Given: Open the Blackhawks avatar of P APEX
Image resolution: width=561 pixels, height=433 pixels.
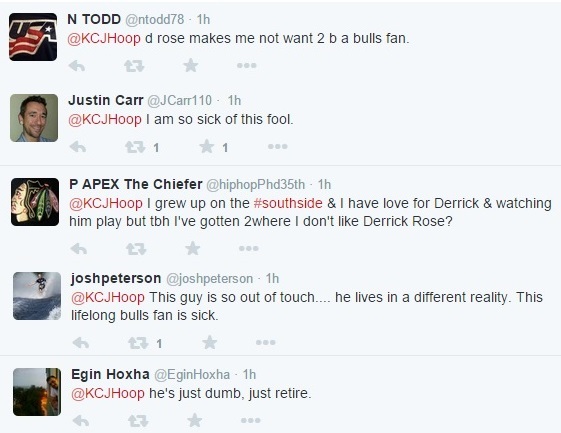Looking at the screenshot, I should coord(35,202).
